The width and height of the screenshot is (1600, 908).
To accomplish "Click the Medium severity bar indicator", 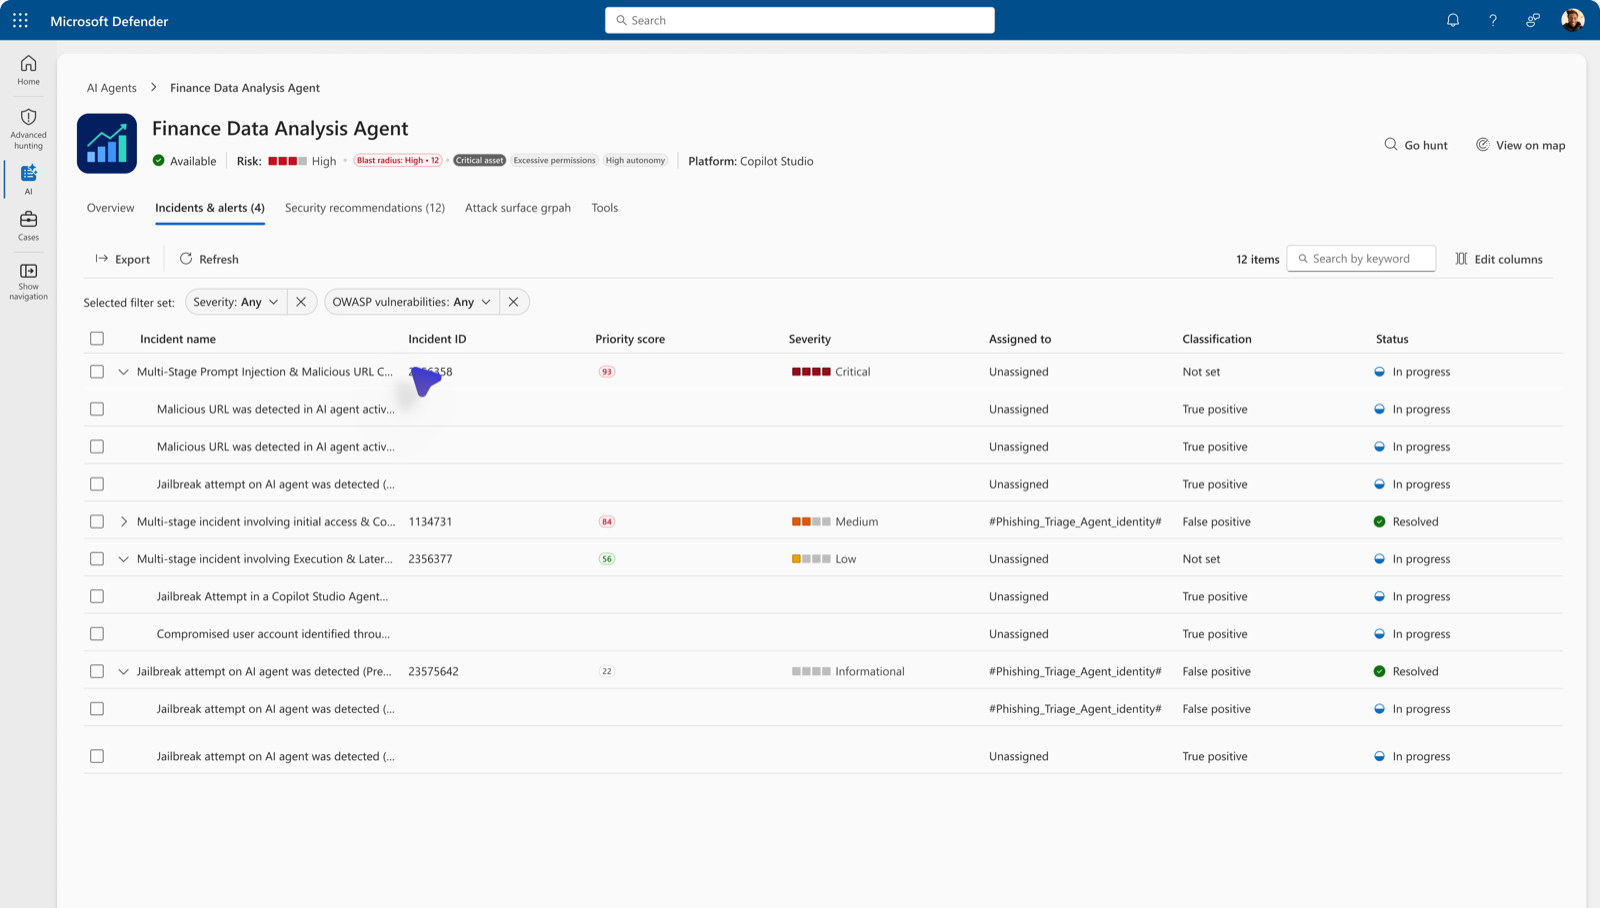I will tap(811, 522).
